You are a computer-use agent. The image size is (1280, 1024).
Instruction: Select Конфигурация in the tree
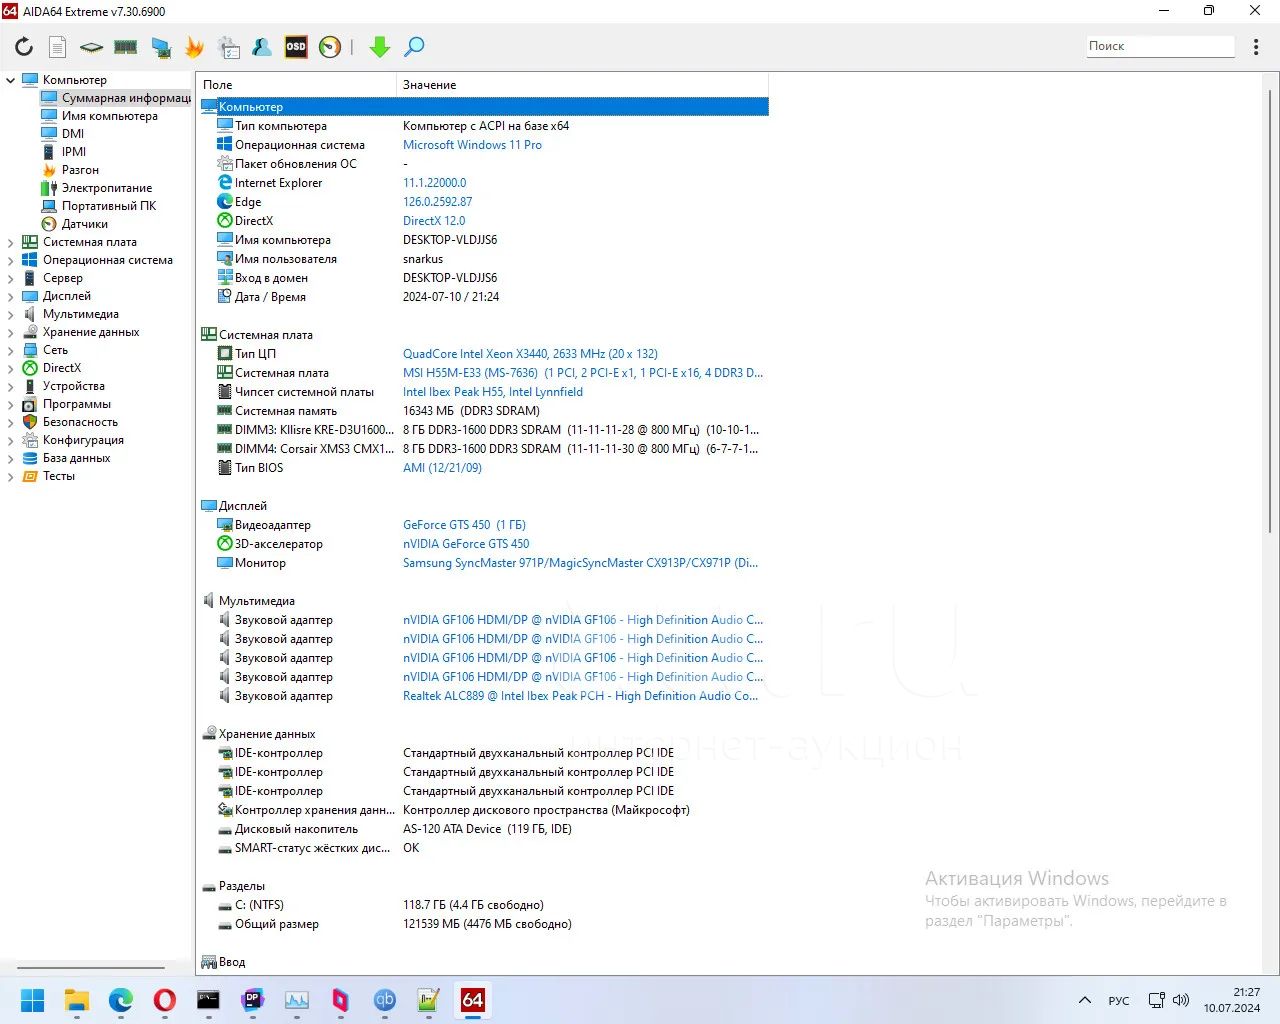pos(83,440)
